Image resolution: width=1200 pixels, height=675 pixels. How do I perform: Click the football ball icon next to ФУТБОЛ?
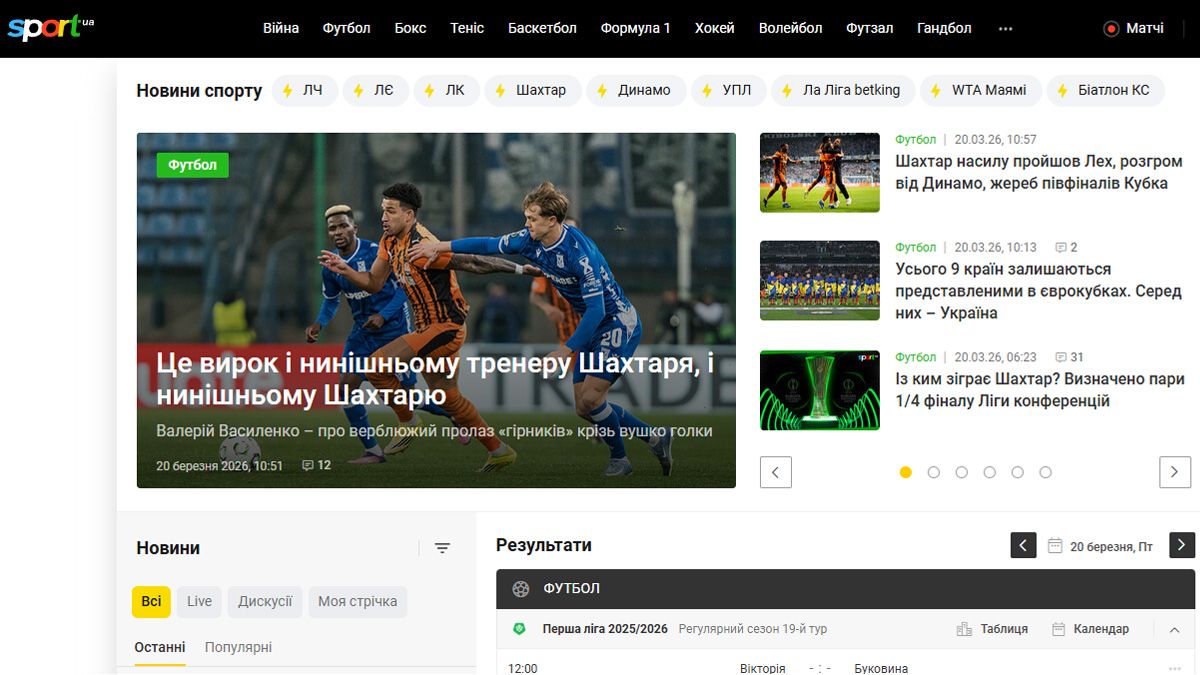(522, 589)
